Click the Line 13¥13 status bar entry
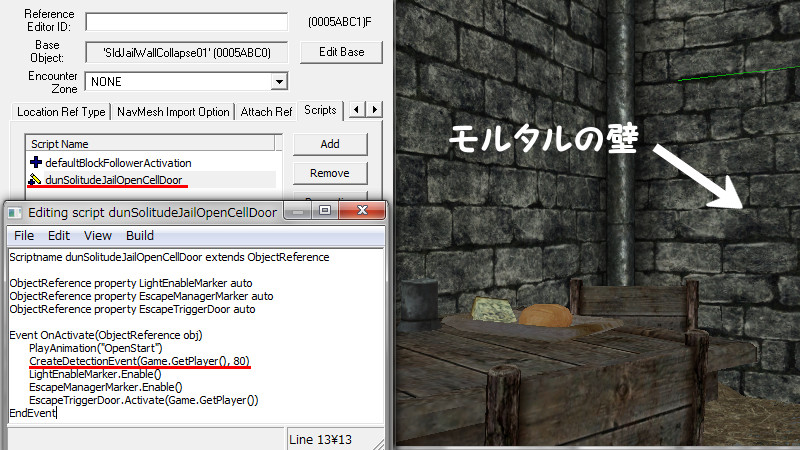The width and height of the screenshot is (800, 450). pos(320,440)
